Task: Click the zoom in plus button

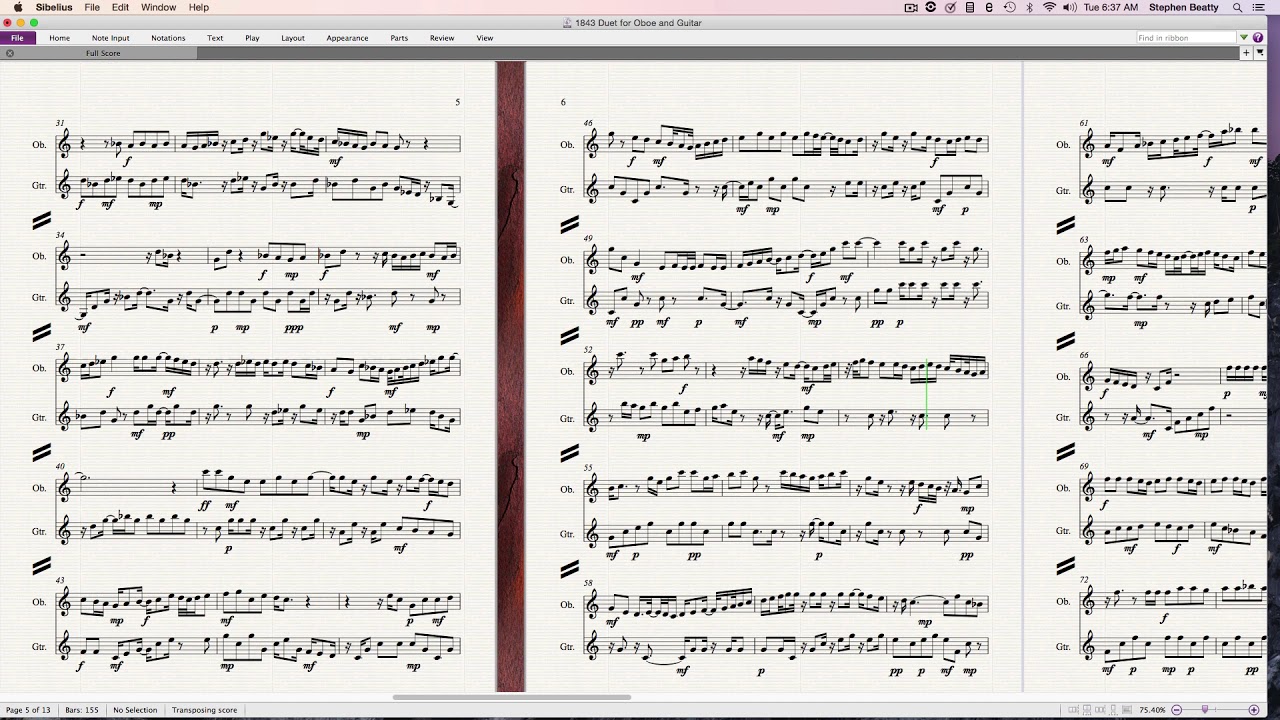Action: point(1254,710)
